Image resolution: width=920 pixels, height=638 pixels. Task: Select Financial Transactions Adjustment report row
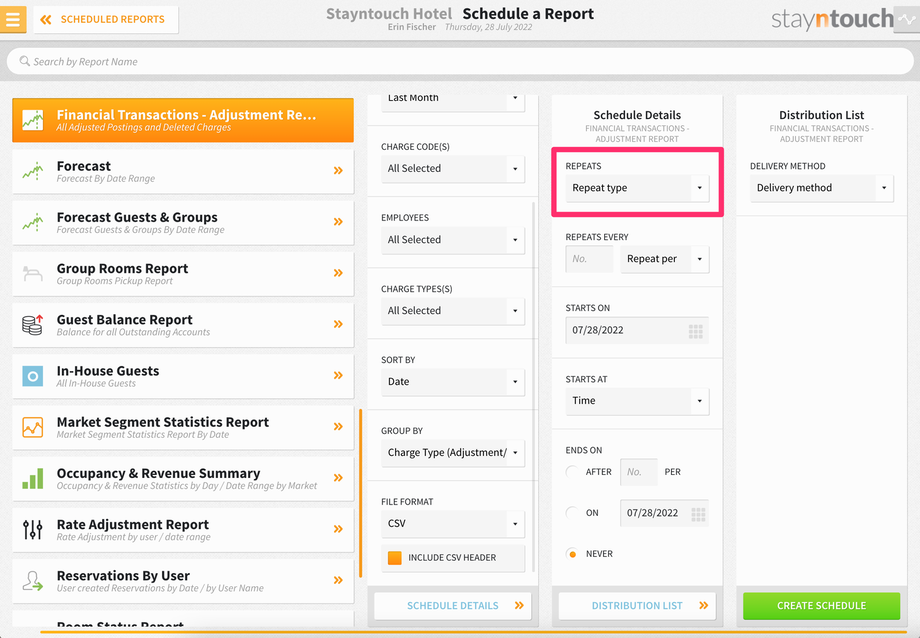pos(183,120)
